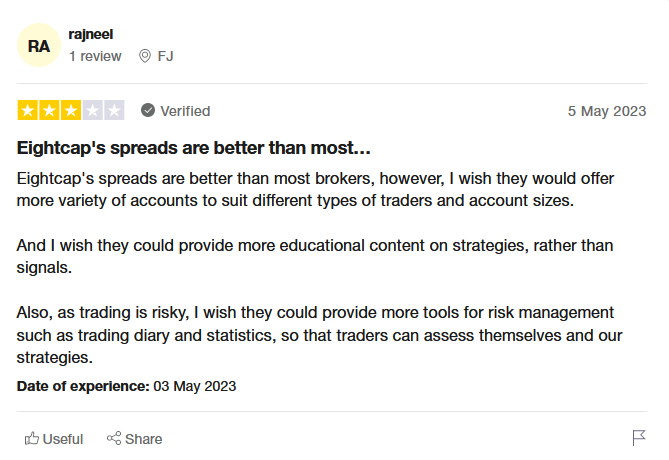Click the first yellow rating star
This screenshot has height=460, width=669.
(28, 111)
